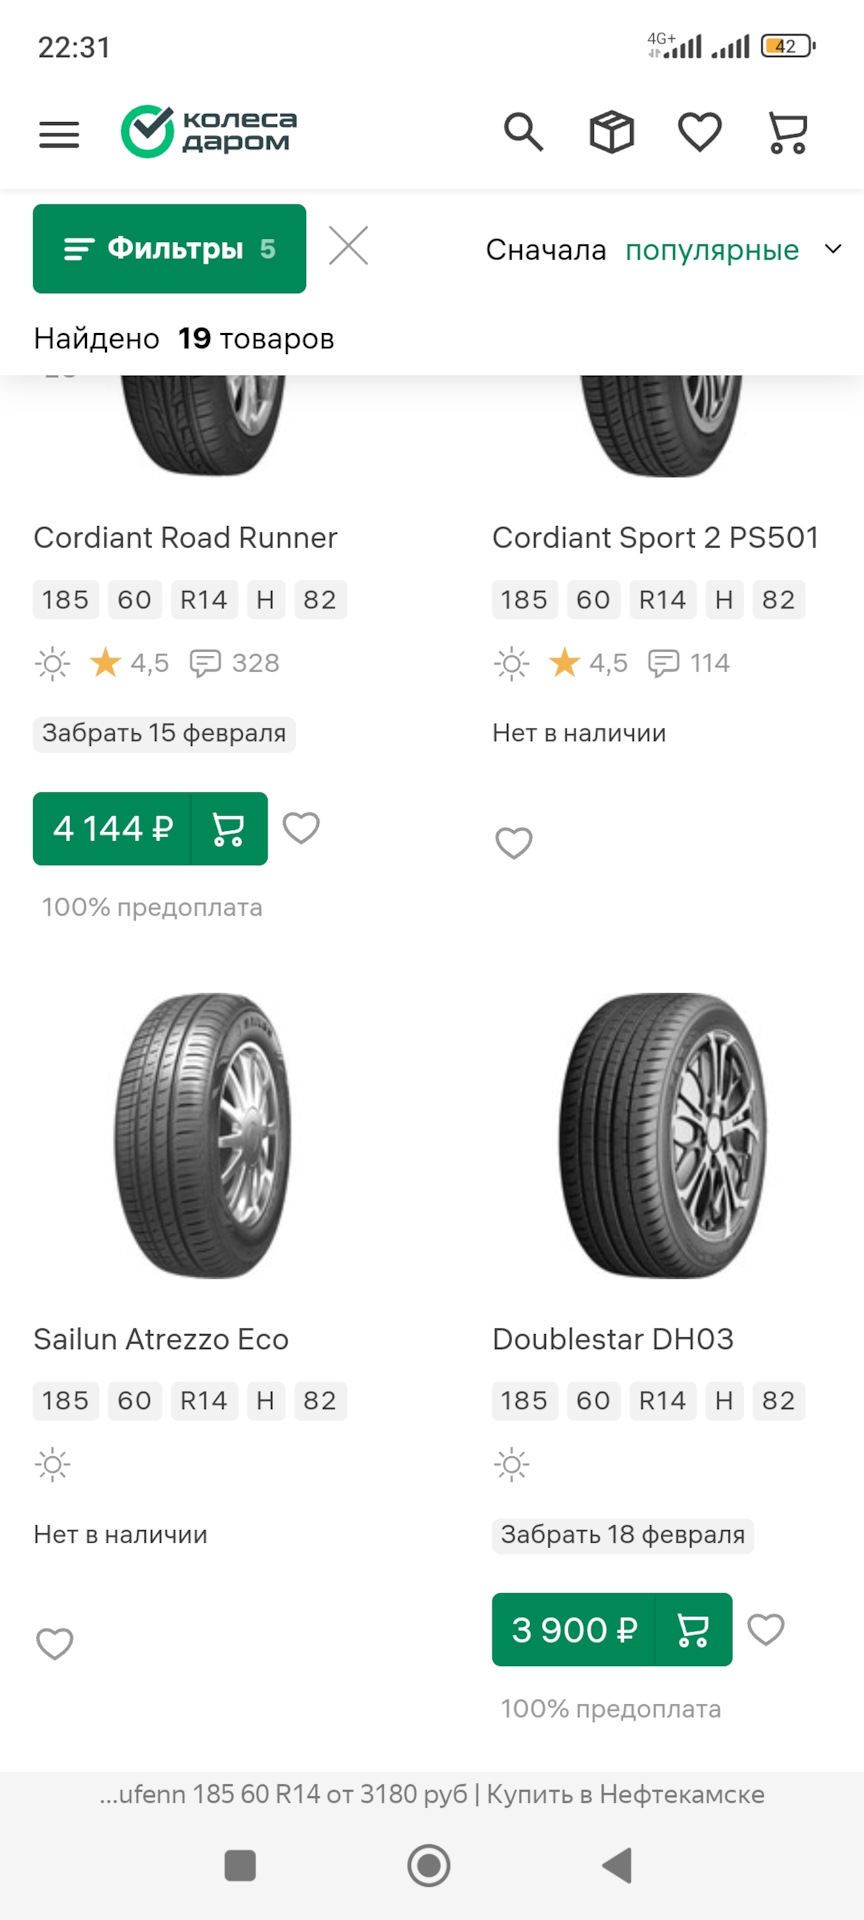Screen dimensions: 864x1920
Task: Add Doublestar DH03 to cart
Action: click(693, 1630)
